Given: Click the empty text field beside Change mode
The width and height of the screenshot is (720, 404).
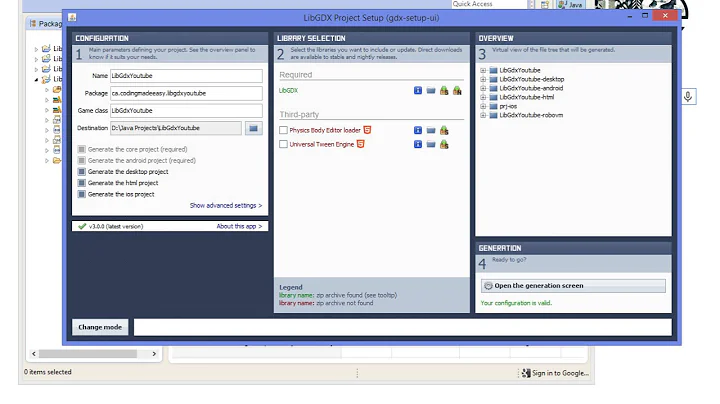Looking at the screenshot, I should pyautogui.click(x=402, y=327).
